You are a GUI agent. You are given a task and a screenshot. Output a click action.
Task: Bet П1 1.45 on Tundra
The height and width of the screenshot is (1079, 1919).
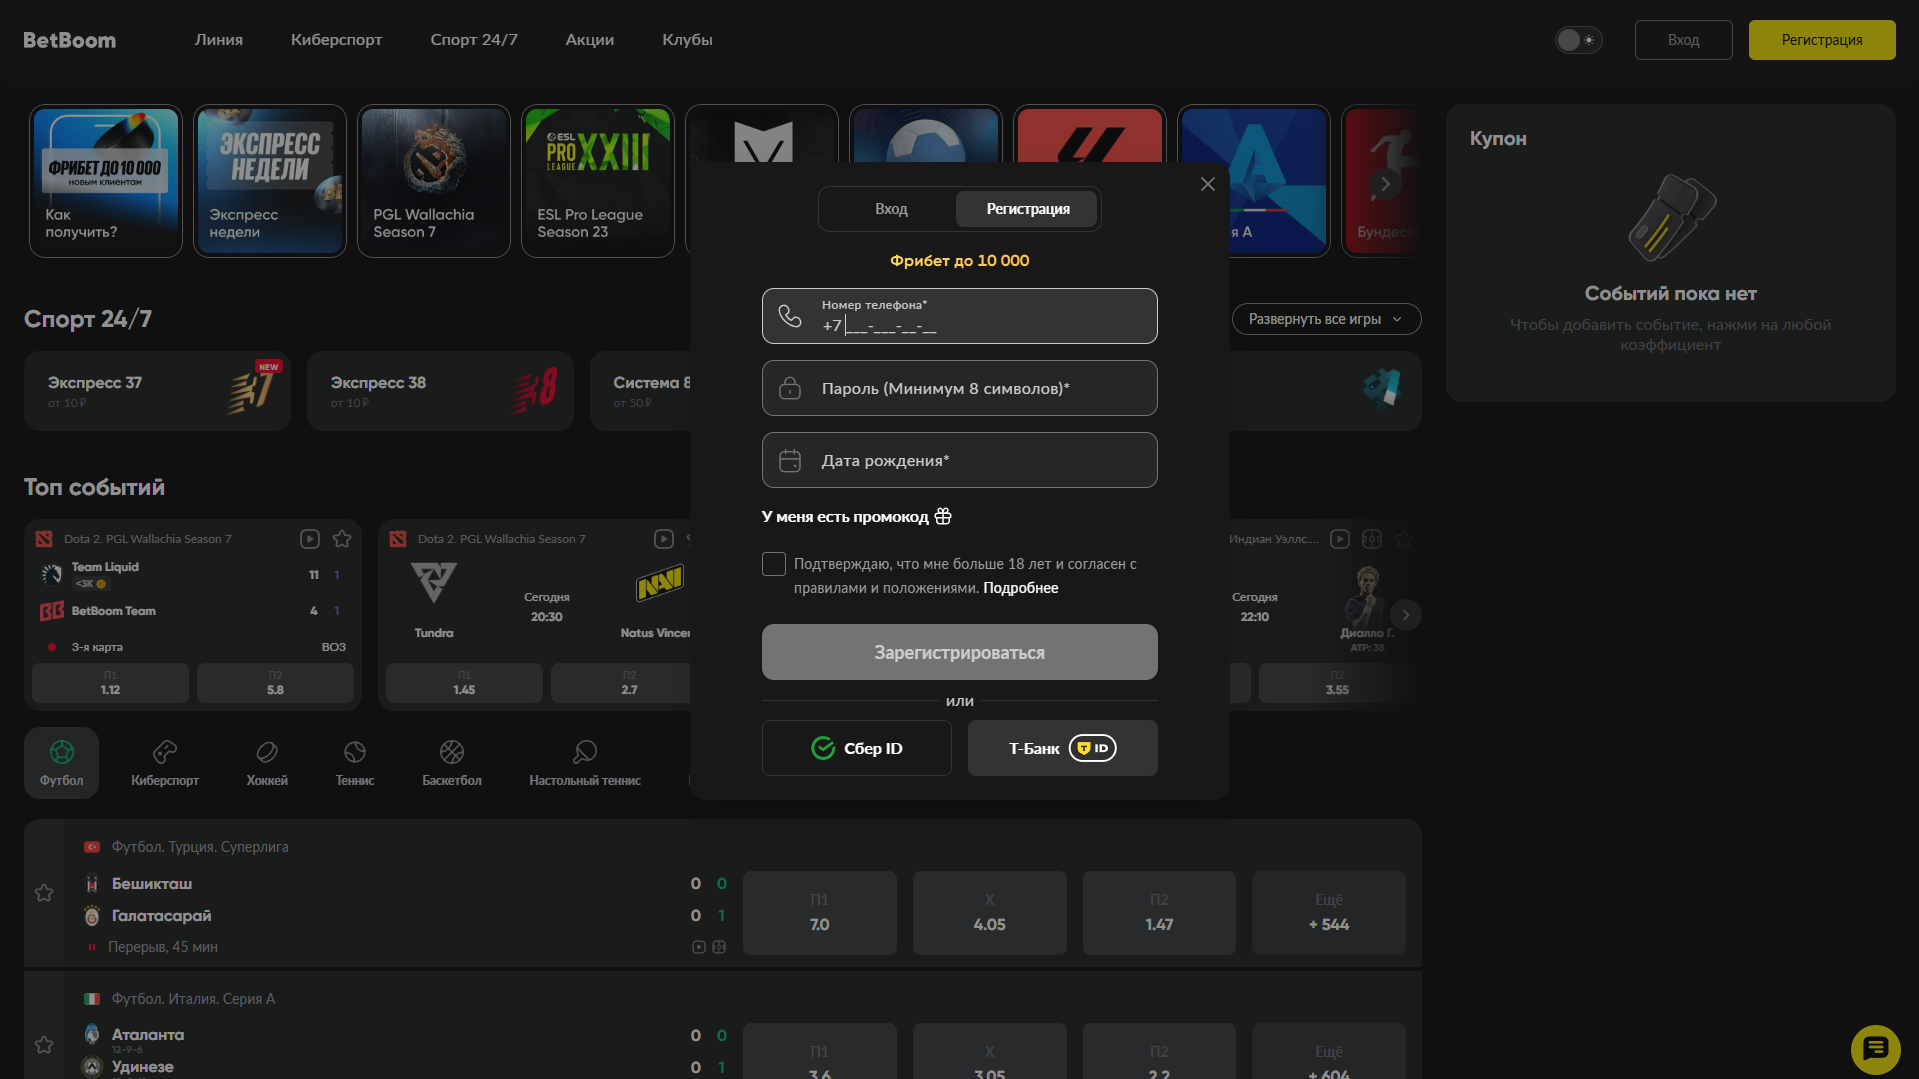[x=464, y=683]
